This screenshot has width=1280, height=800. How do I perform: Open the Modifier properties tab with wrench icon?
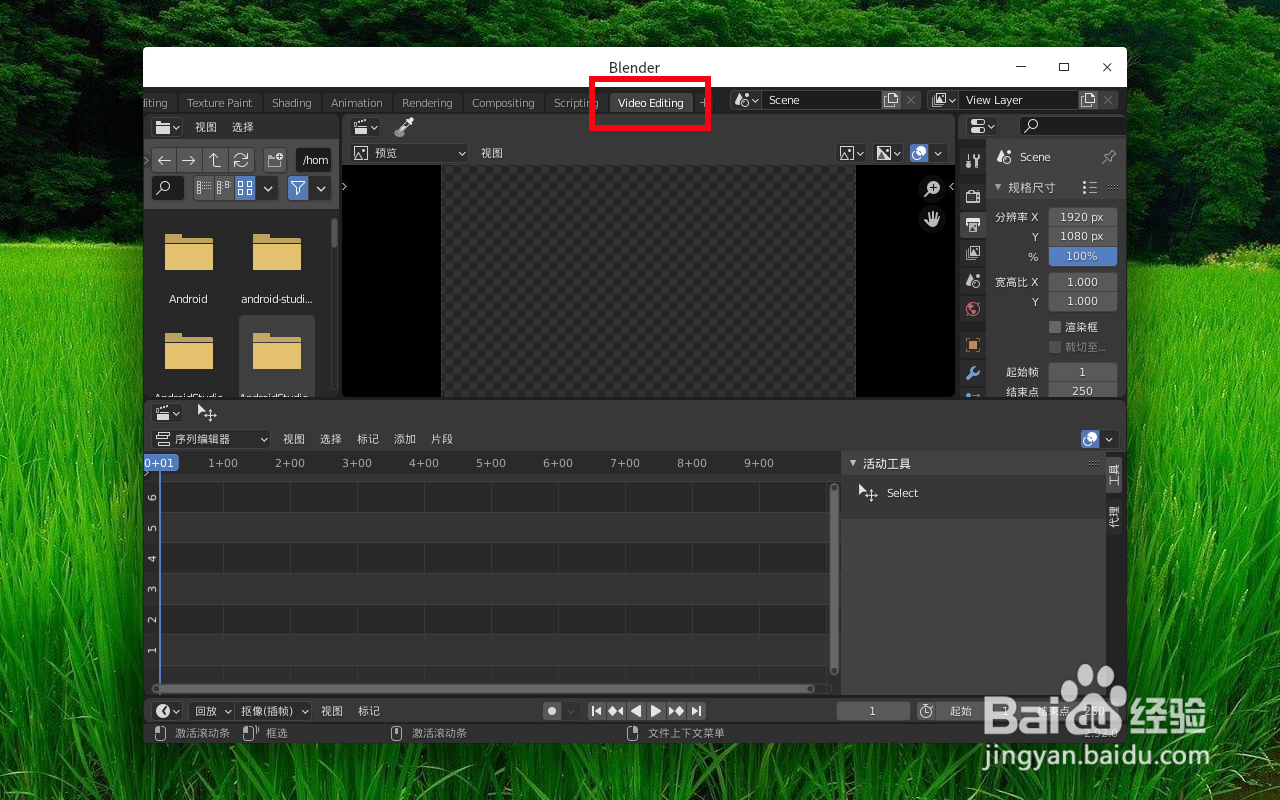[973, 373]
